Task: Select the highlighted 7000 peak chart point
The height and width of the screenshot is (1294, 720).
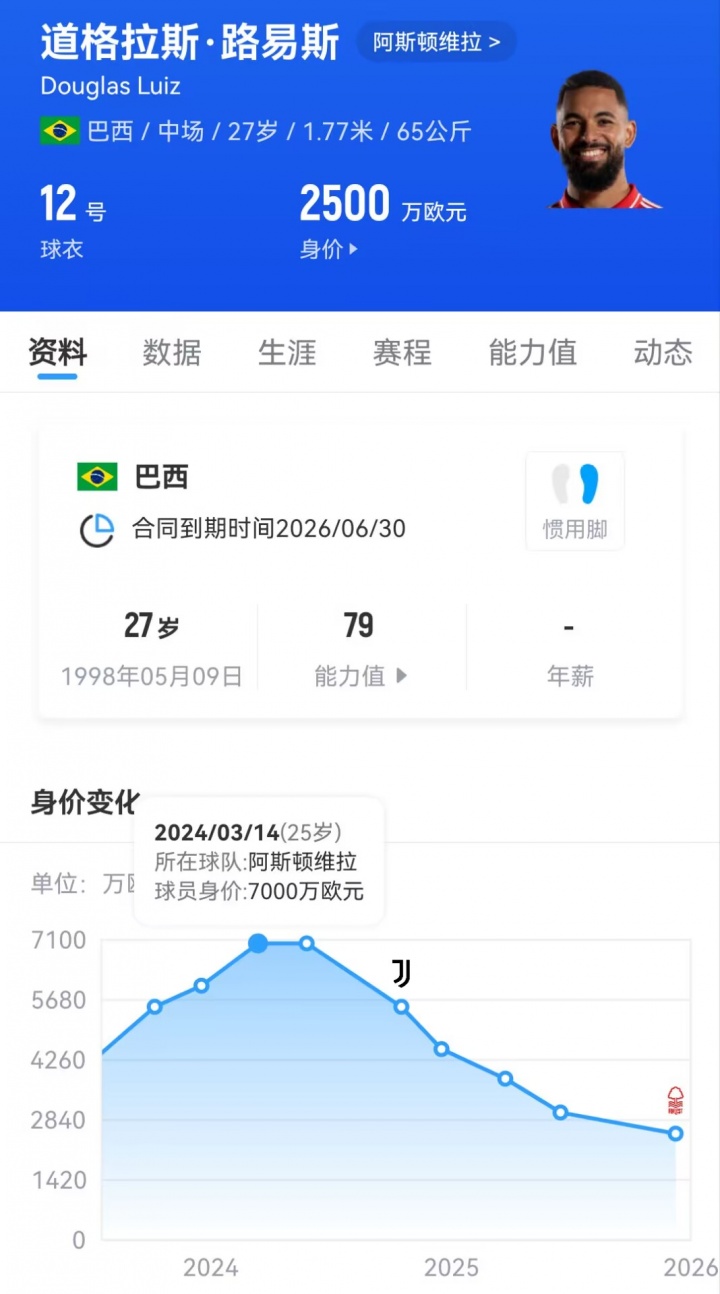Action: click(x=258, y=943)
